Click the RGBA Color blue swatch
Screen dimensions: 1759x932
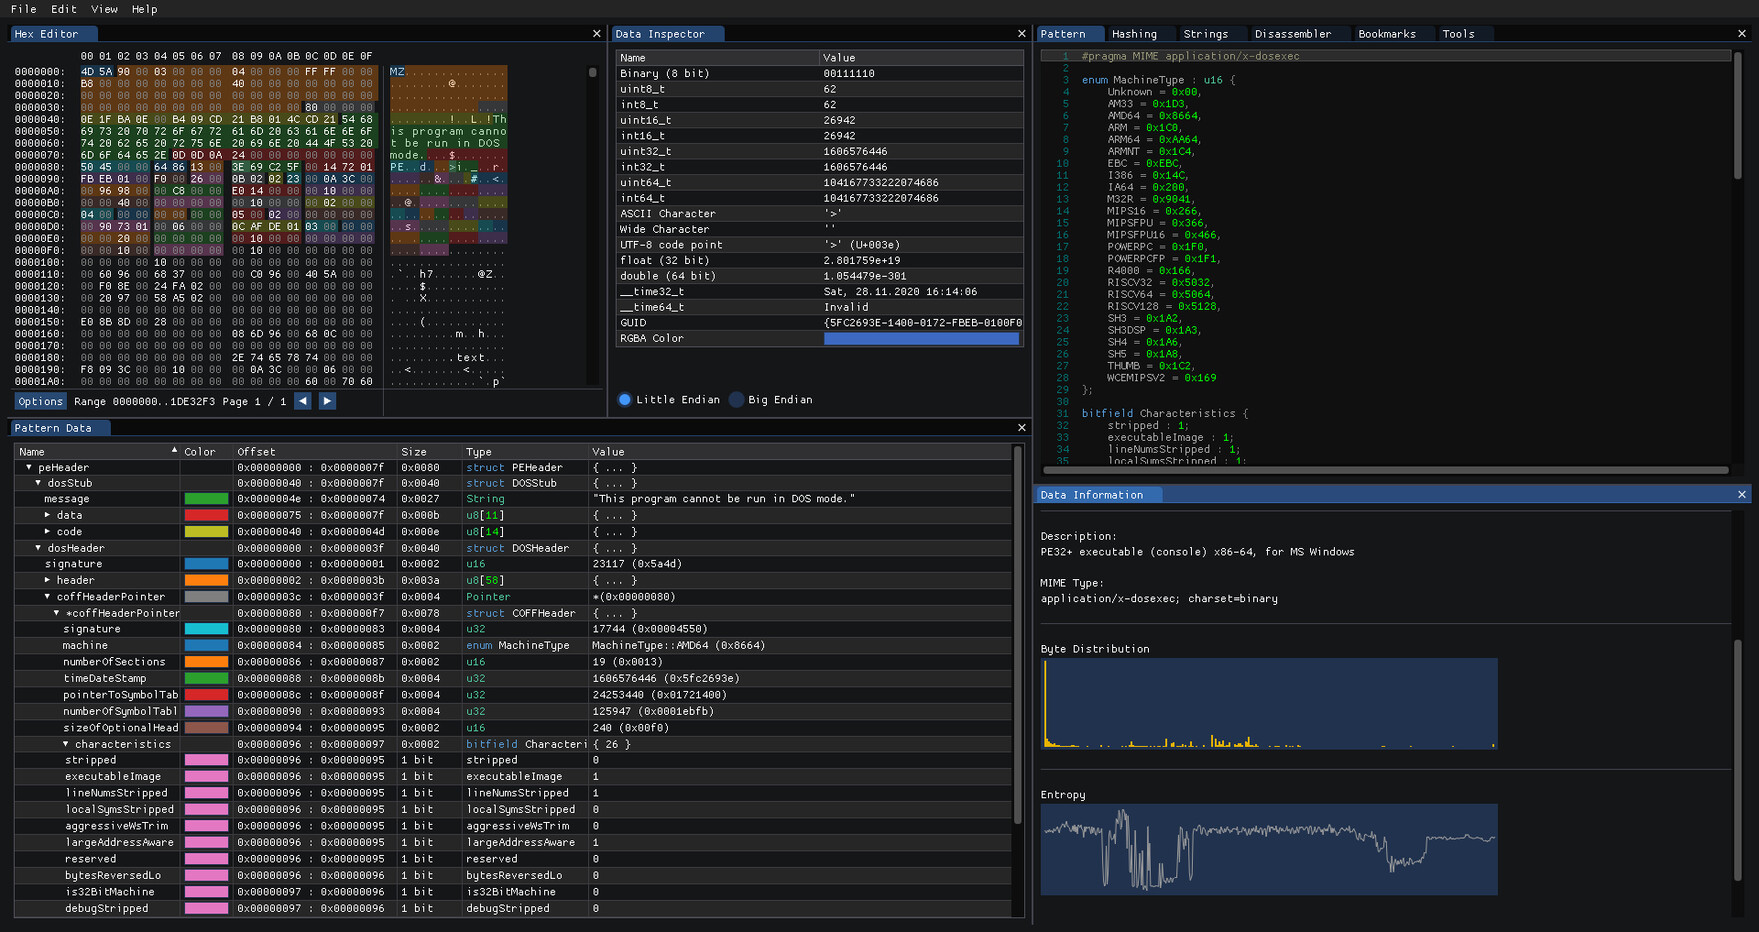[x=920, y=339]
